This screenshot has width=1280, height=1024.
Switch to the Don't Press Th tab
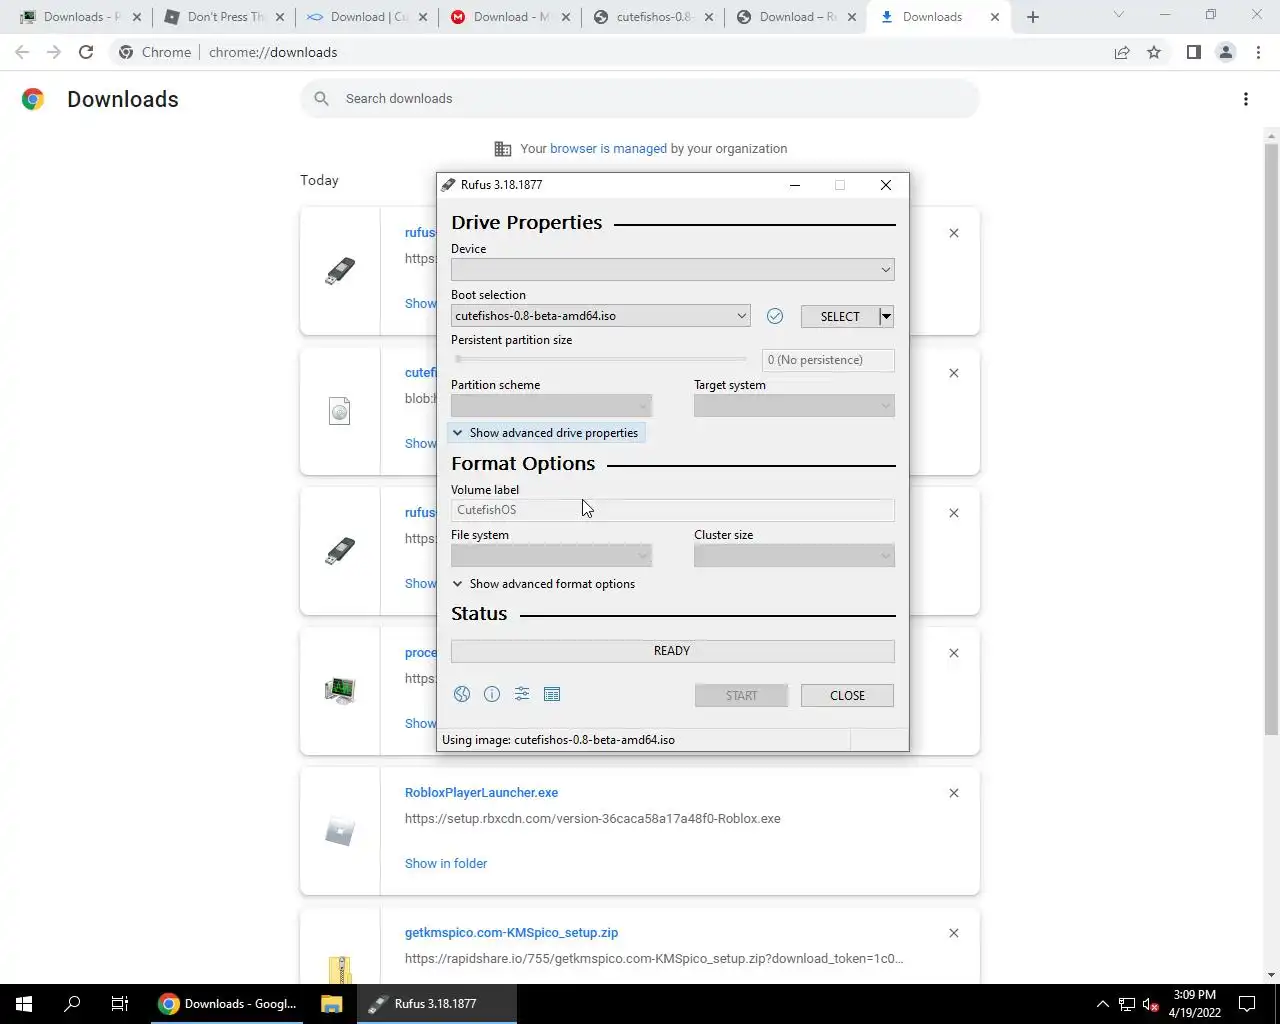pyautogui.click(x=225, y=17)
